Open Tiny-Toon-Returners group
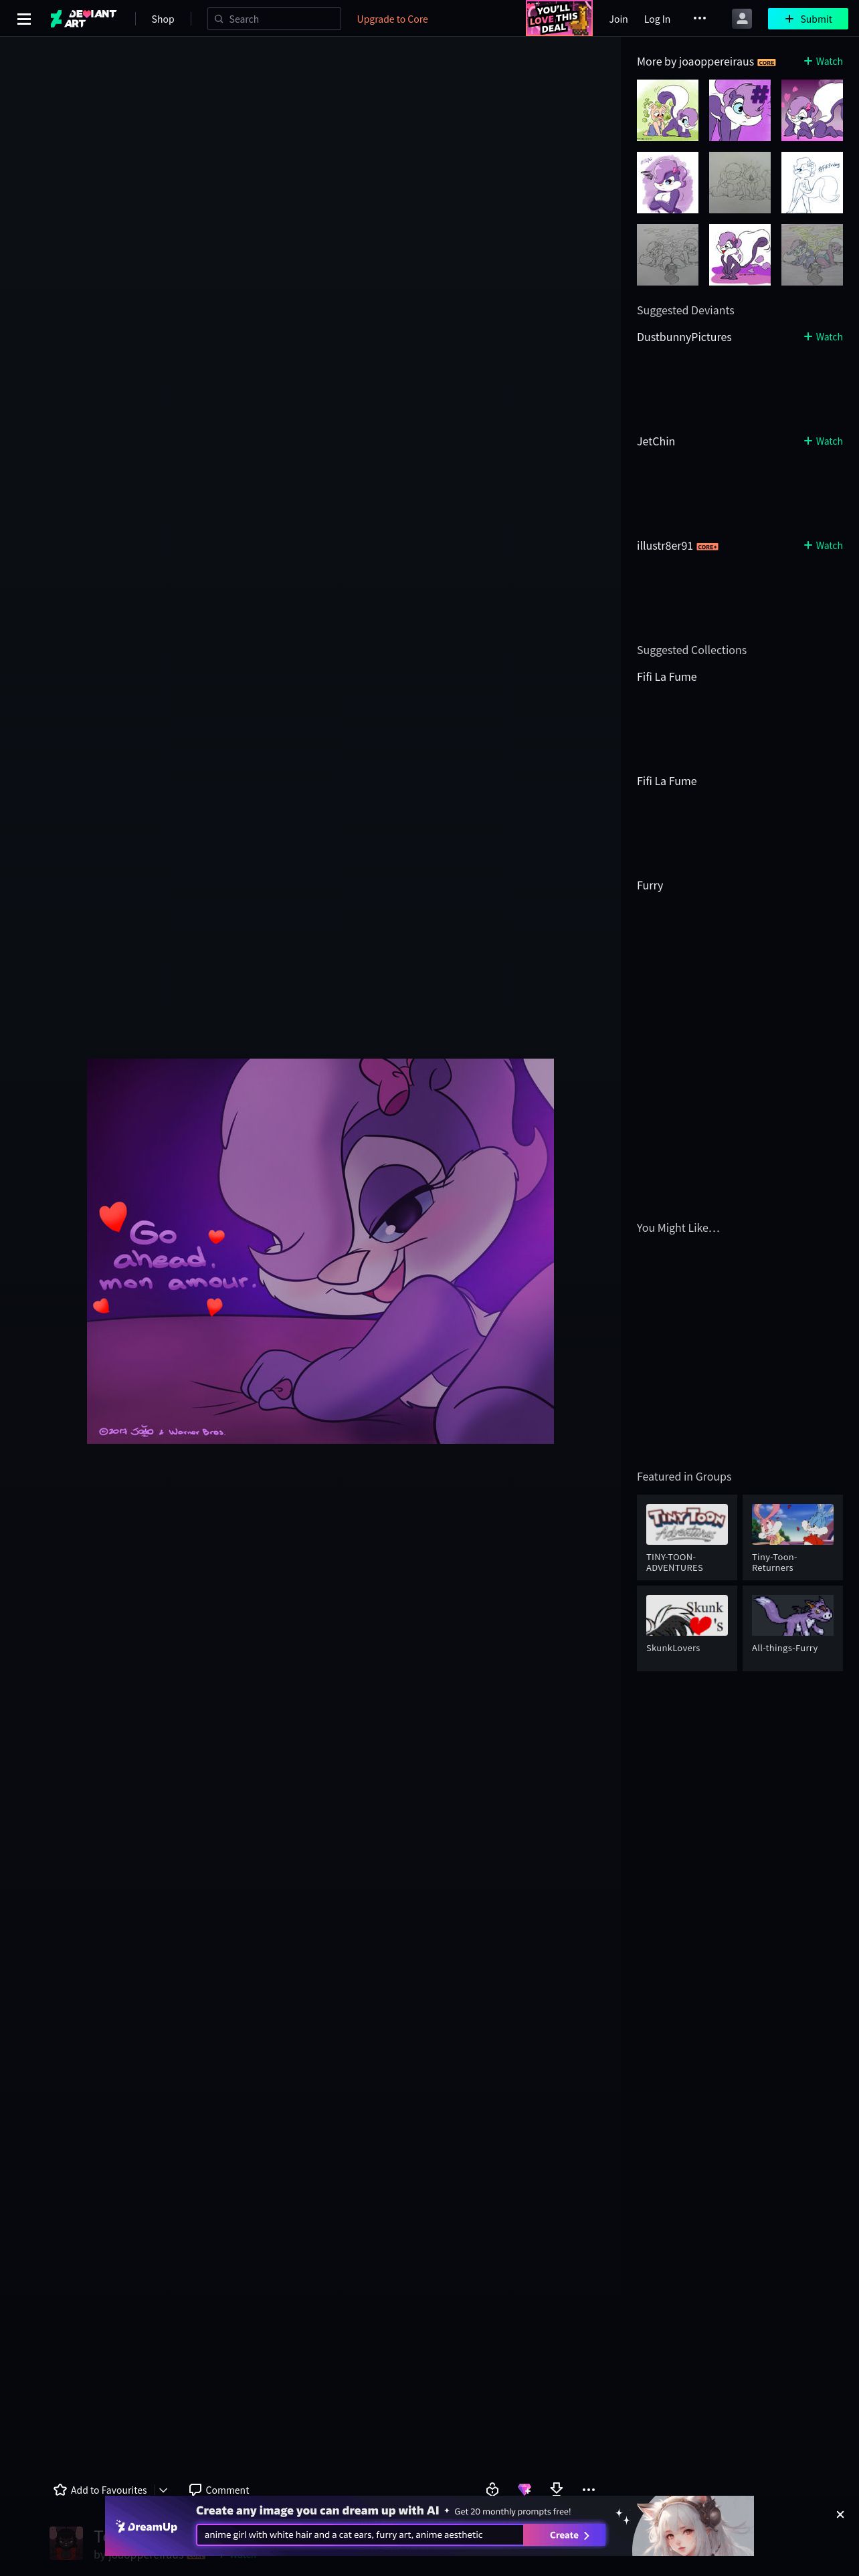Viewport: 859px width, 2576px height. (x=793, y=1537)
